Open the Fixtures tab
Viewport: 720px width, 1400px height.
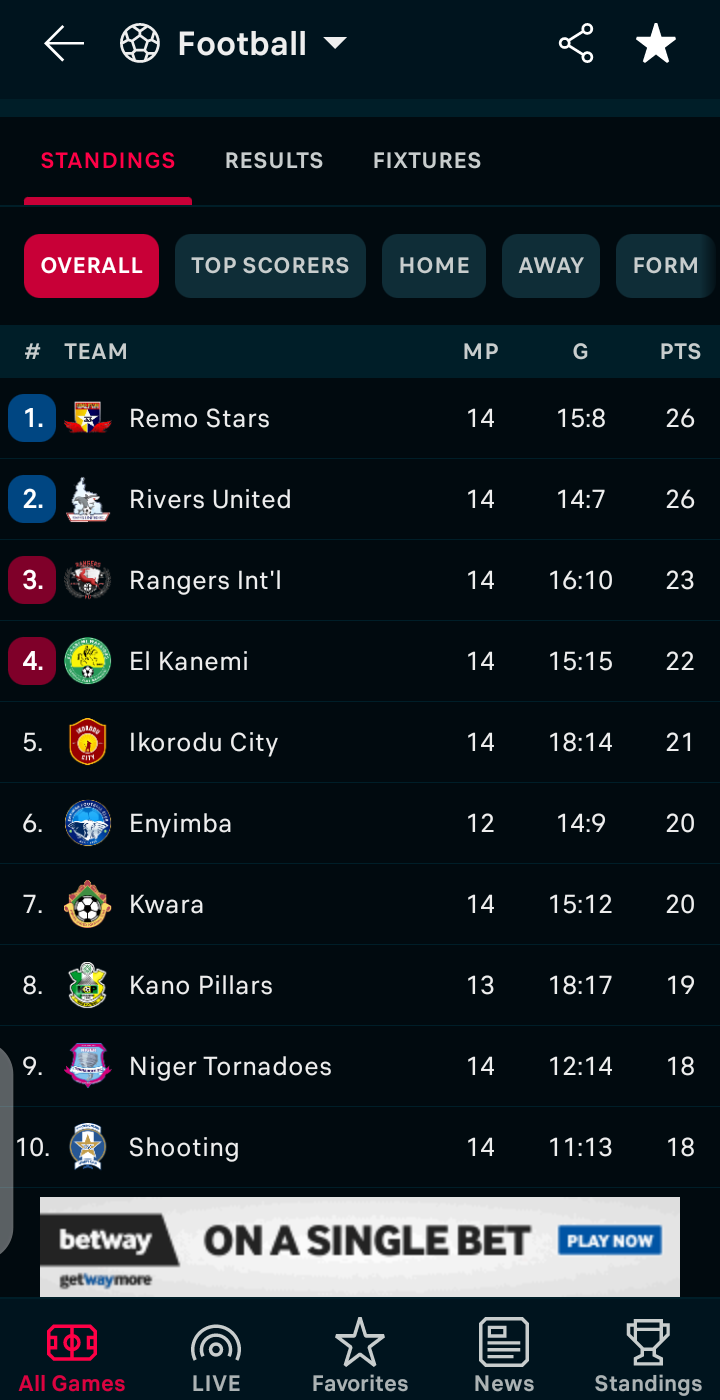[x=427, y=161]
